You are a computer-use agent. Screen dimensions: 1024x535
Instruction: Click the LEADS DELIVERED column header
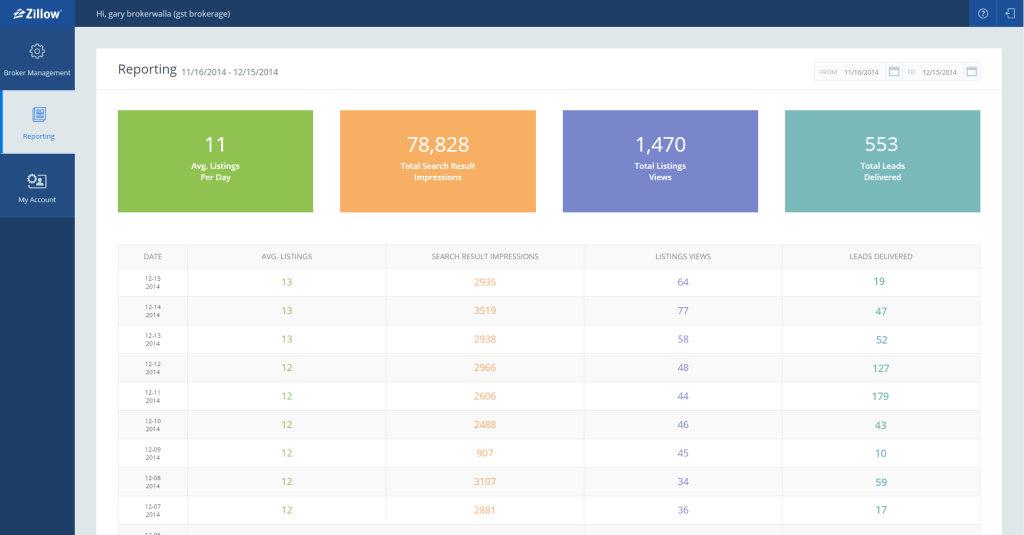coord(880,257)
